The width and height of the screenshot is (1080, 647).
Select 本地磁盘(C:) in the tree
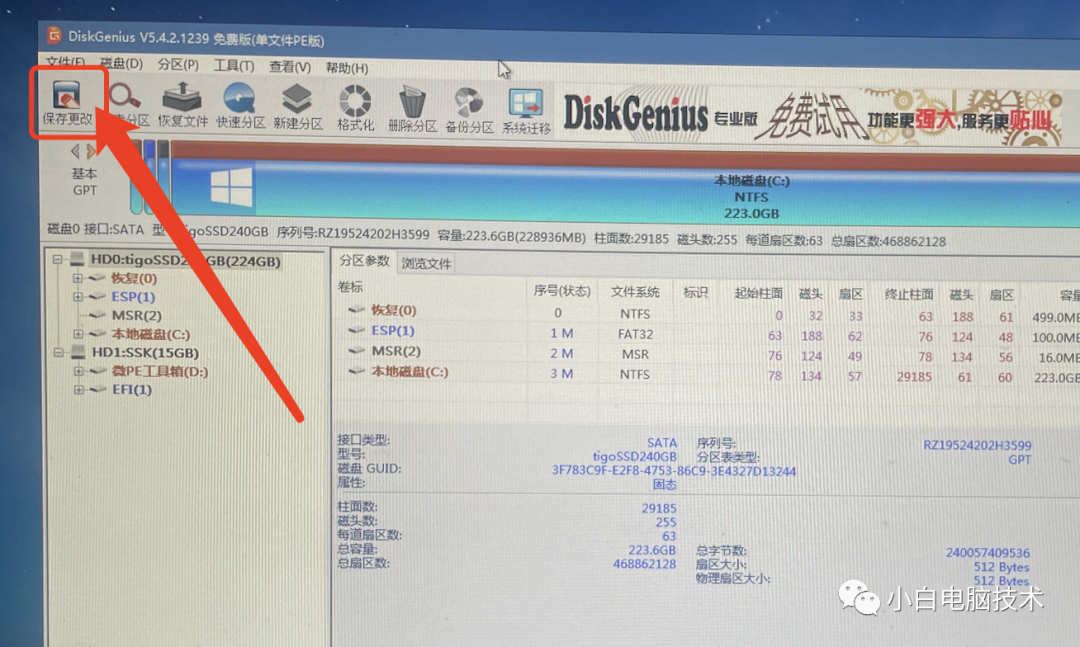pos(150,334)
